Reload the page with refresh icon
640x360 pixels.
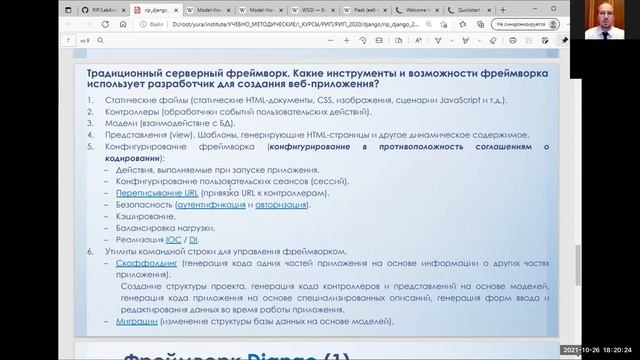click(105, 24)
